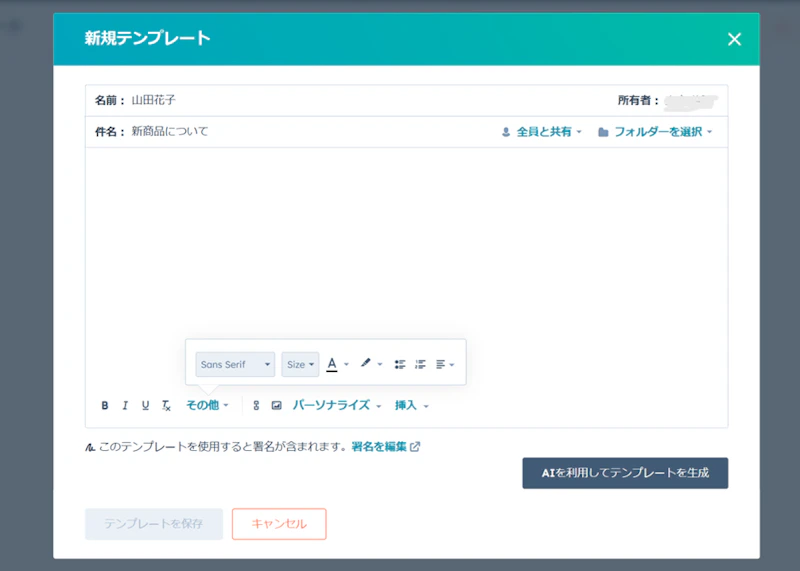Clear text formatting with Tx icon

[166, 405]
